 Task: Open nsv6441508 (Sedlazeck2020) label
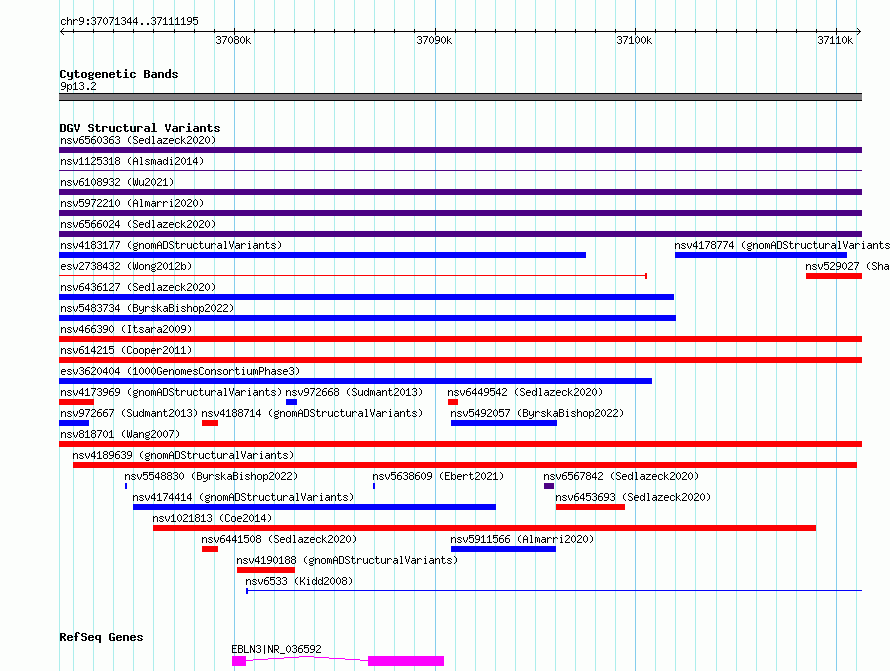pyautogui.click(x=279, y=539)
